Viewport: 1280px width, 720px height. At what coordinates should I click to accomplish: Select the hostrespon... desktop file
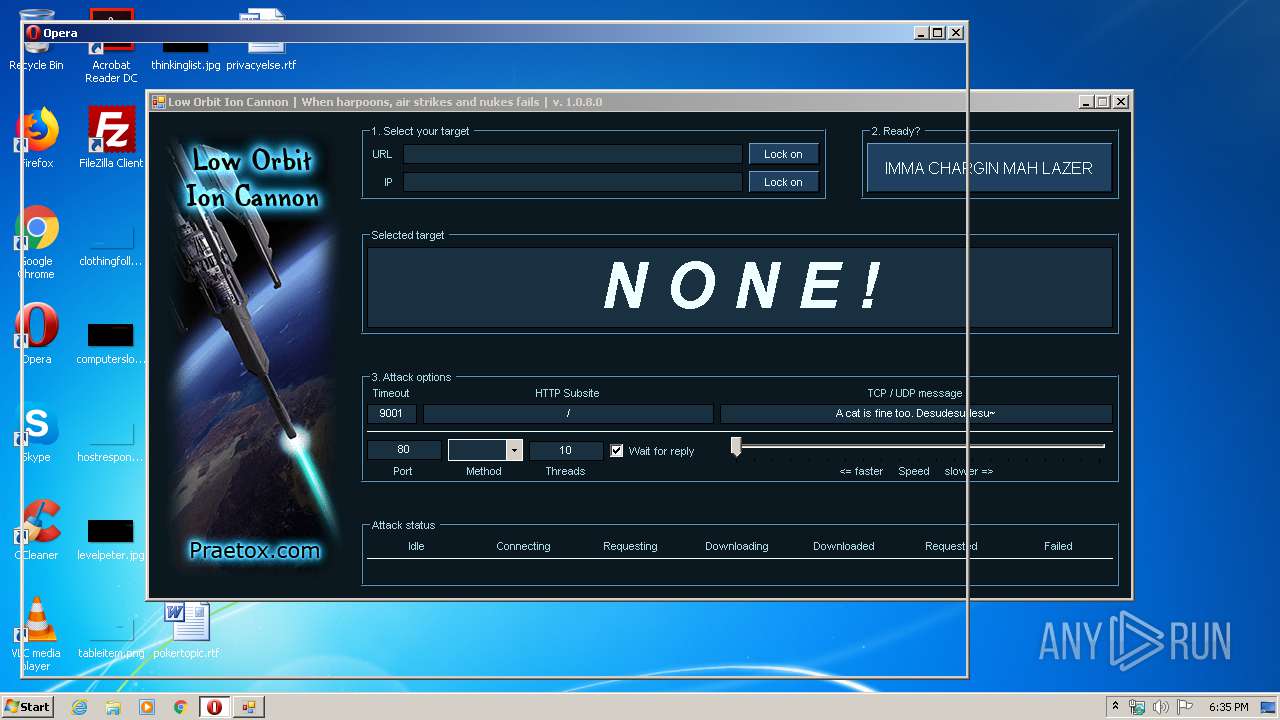(x=111, y=442)
